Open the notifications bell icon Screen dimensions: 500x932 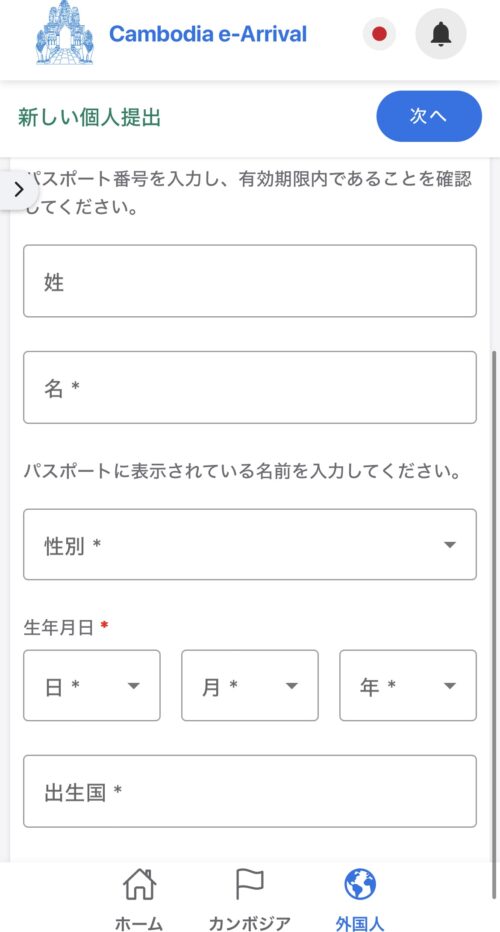click(441, 34)
